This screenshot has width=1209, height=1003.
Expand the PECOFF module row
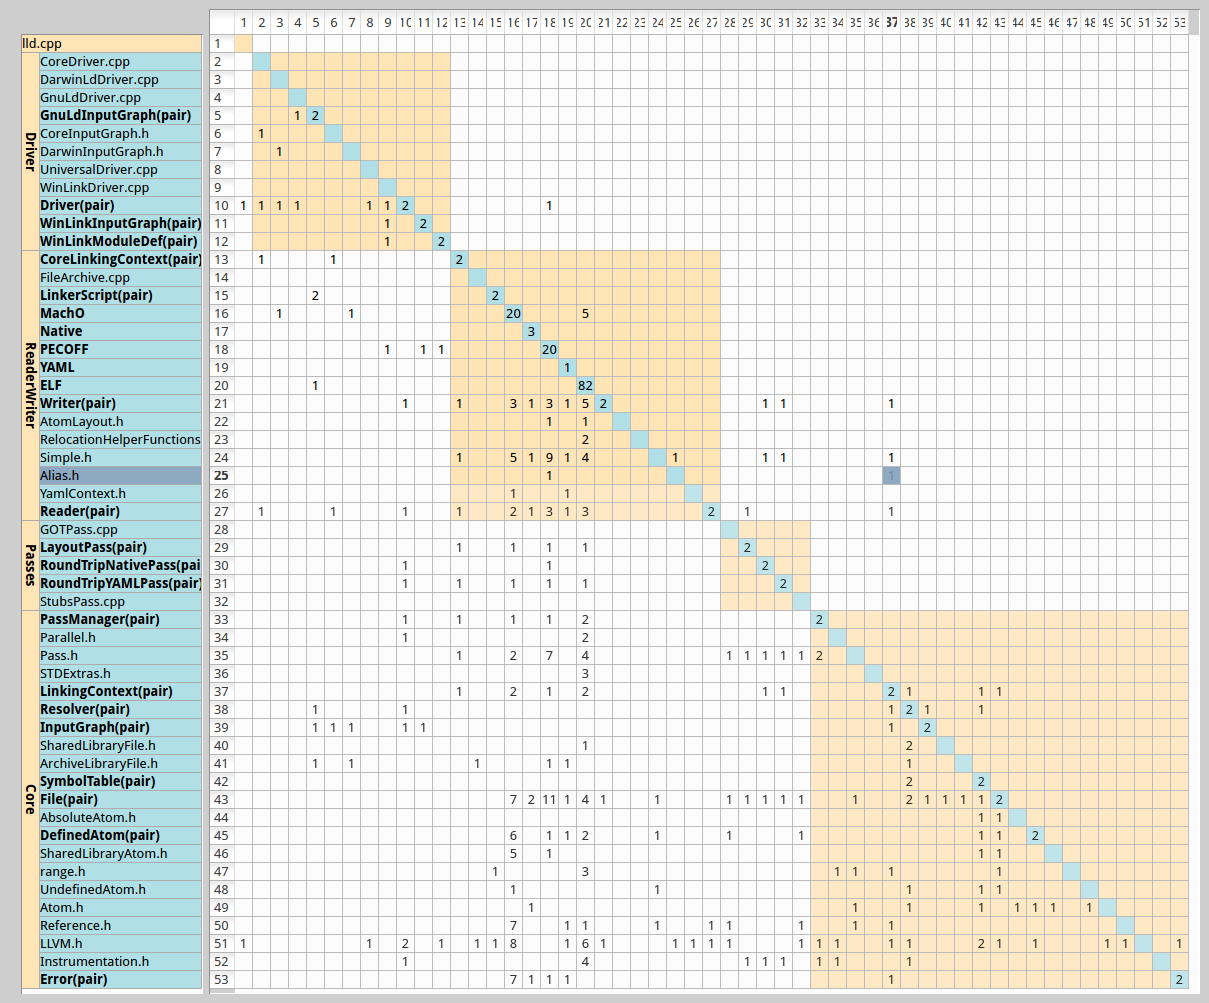120,350
